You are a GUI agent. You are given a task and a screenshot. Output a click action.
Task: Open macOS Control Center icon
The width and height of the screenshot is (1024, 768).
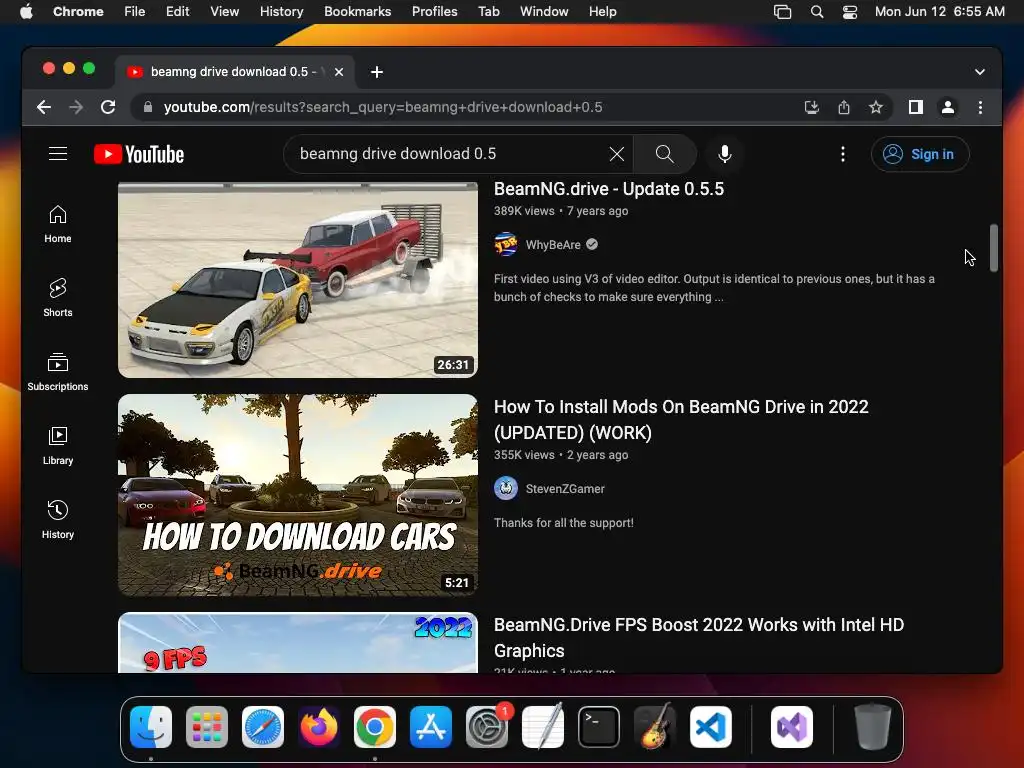[x=849, y=11]
